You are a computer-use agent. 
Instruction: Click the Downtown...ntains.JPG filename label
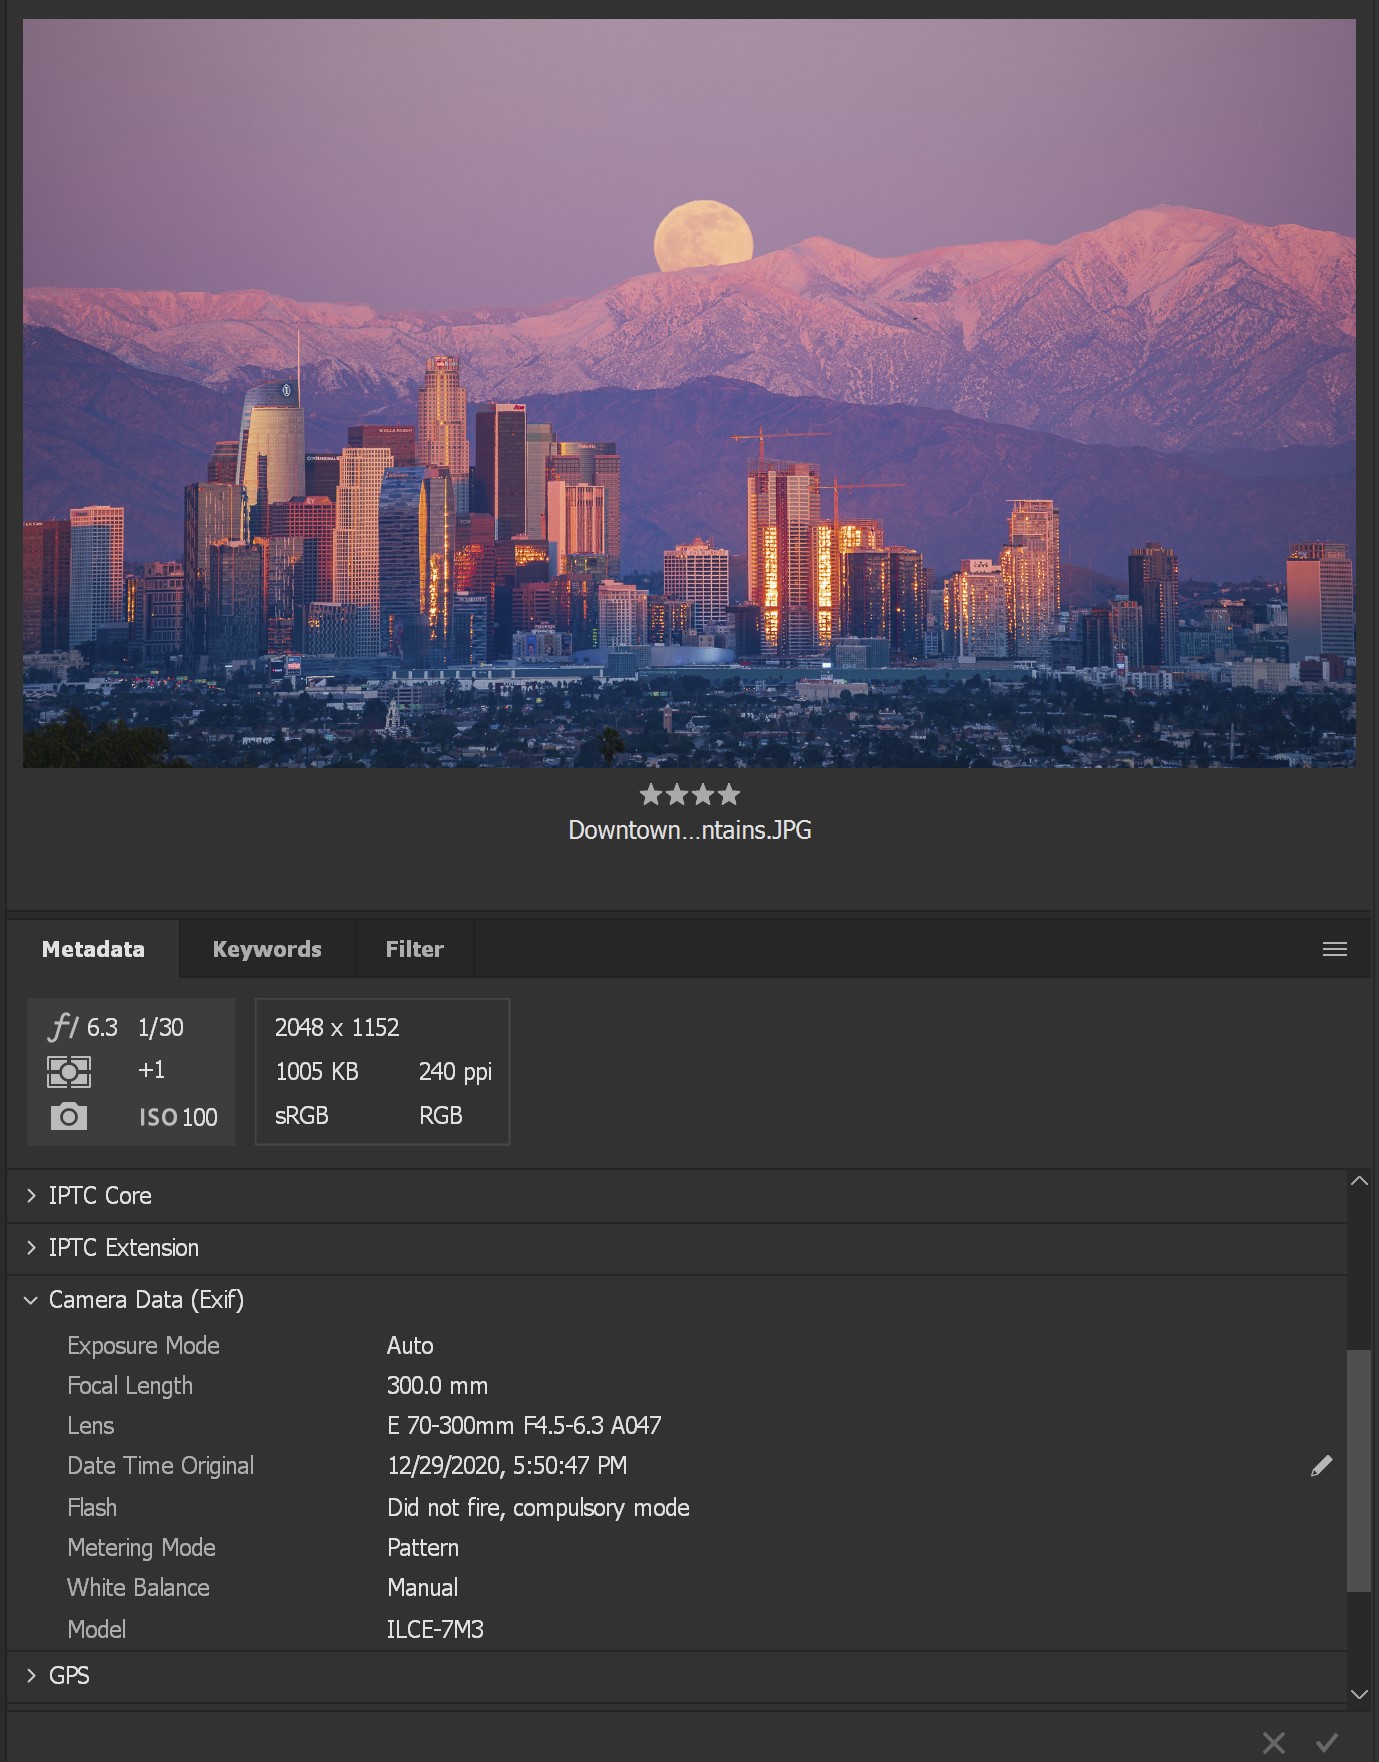[x=690, y=830]
